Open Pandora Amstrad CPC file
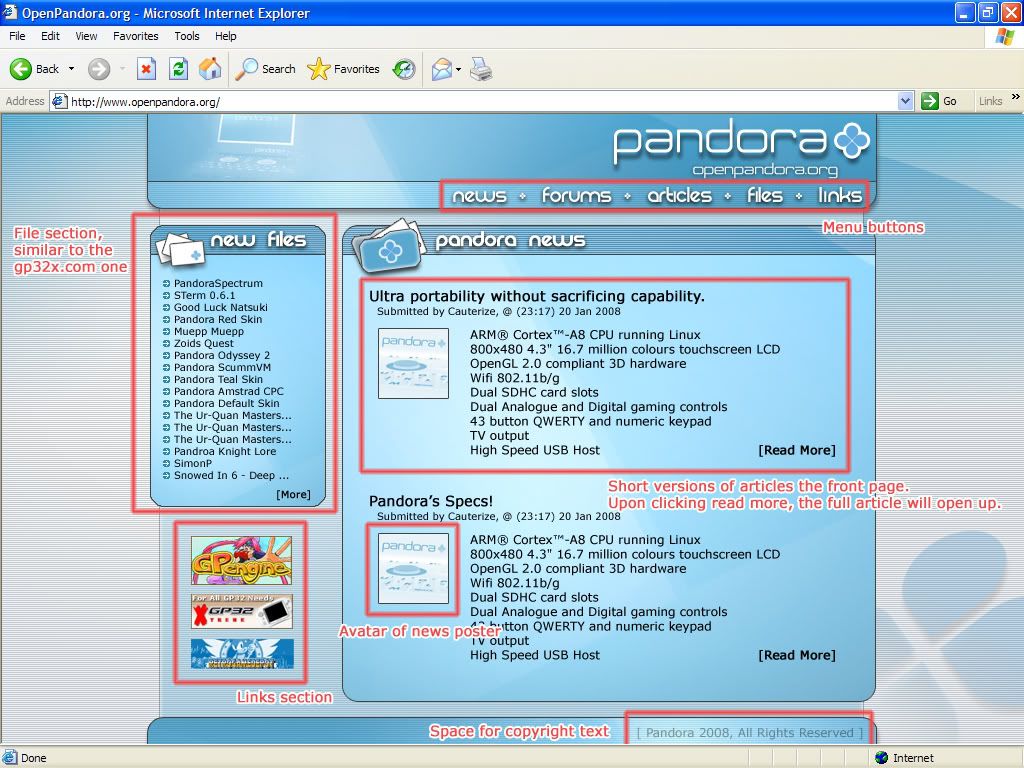Image resolution: width=1024 pixels, height=768 pixels. tap(229, 391)
